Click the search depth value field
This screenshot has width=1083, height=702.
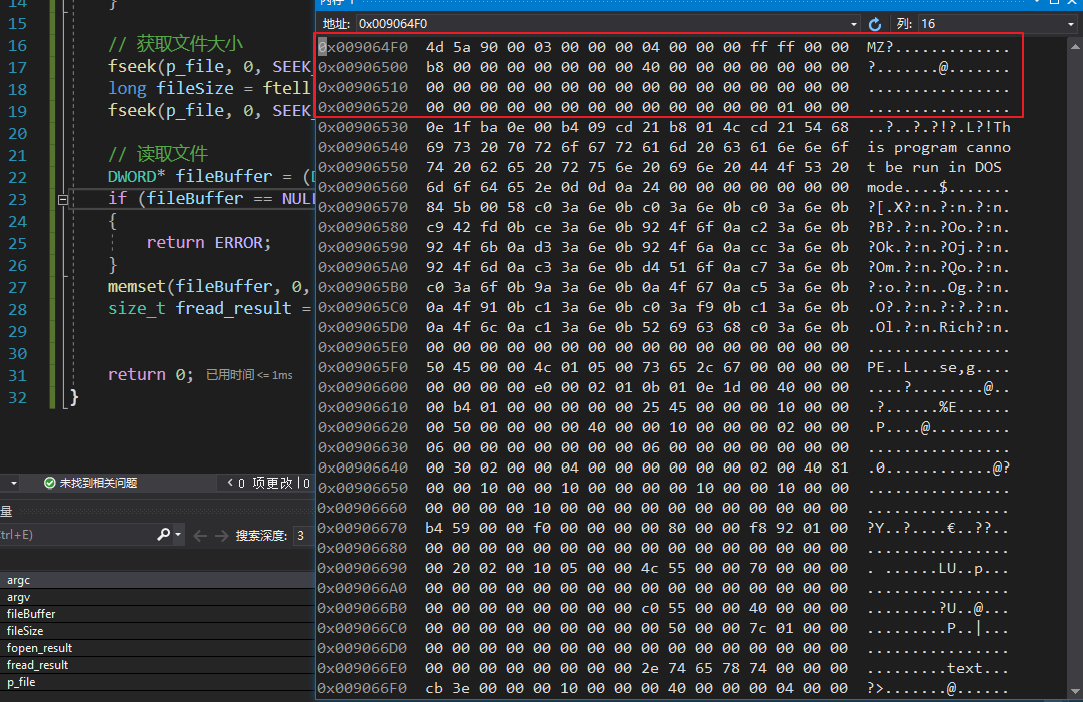pos(300,536)
